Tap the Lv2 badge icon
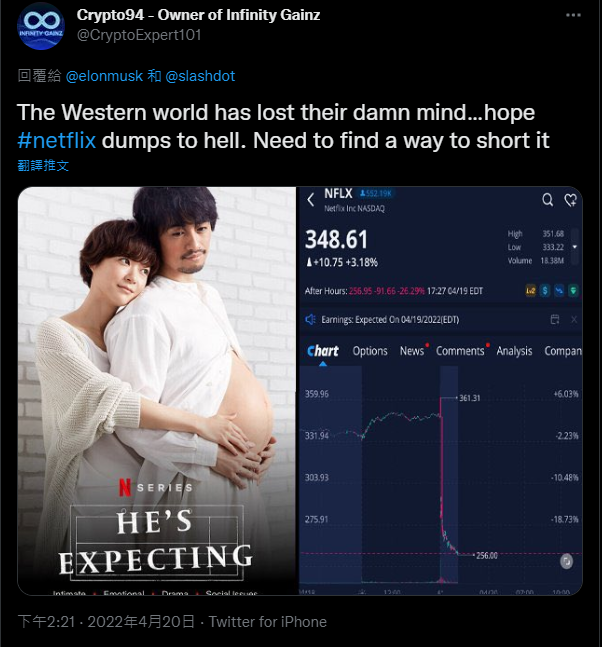Viewport: 602px width, 647px height. [x=530, y=291]
